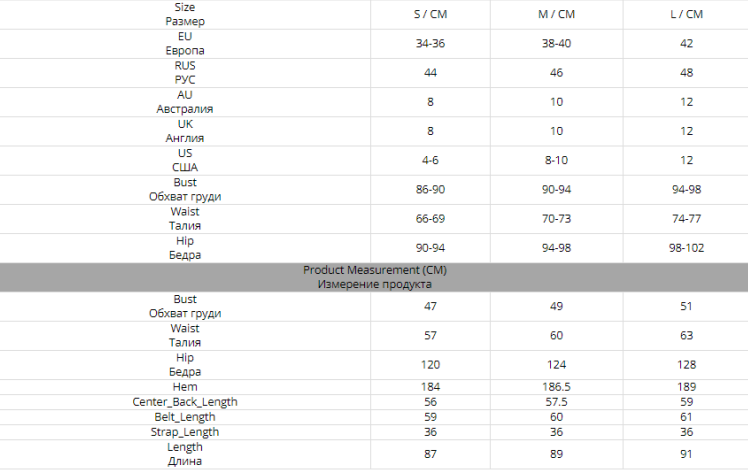
Task: Click the UK Англия row label
Action: pos(184,131)
